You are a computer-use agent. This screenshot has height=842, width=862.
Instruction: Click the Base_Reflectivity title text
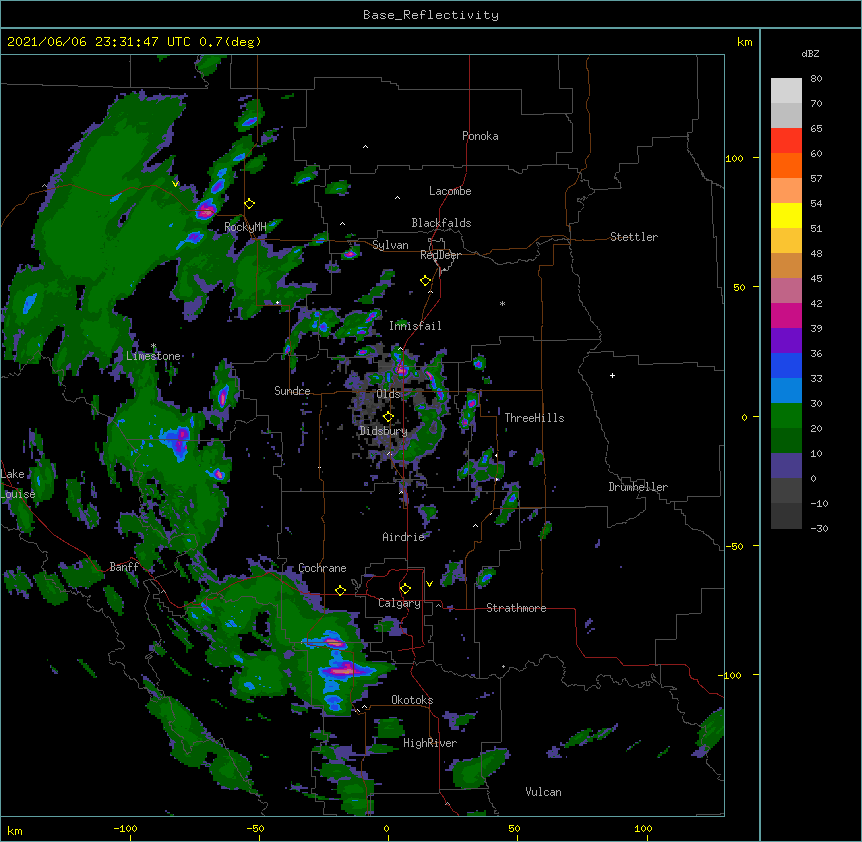pos(431,15)
